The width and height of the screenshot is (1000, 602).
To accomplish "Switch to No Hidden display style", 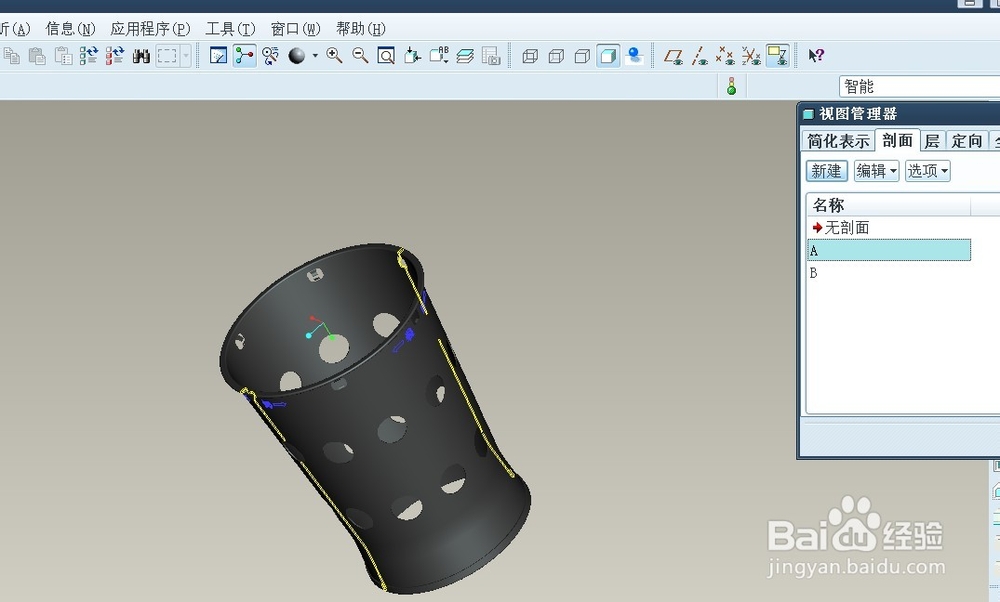I will coord(582,56).
